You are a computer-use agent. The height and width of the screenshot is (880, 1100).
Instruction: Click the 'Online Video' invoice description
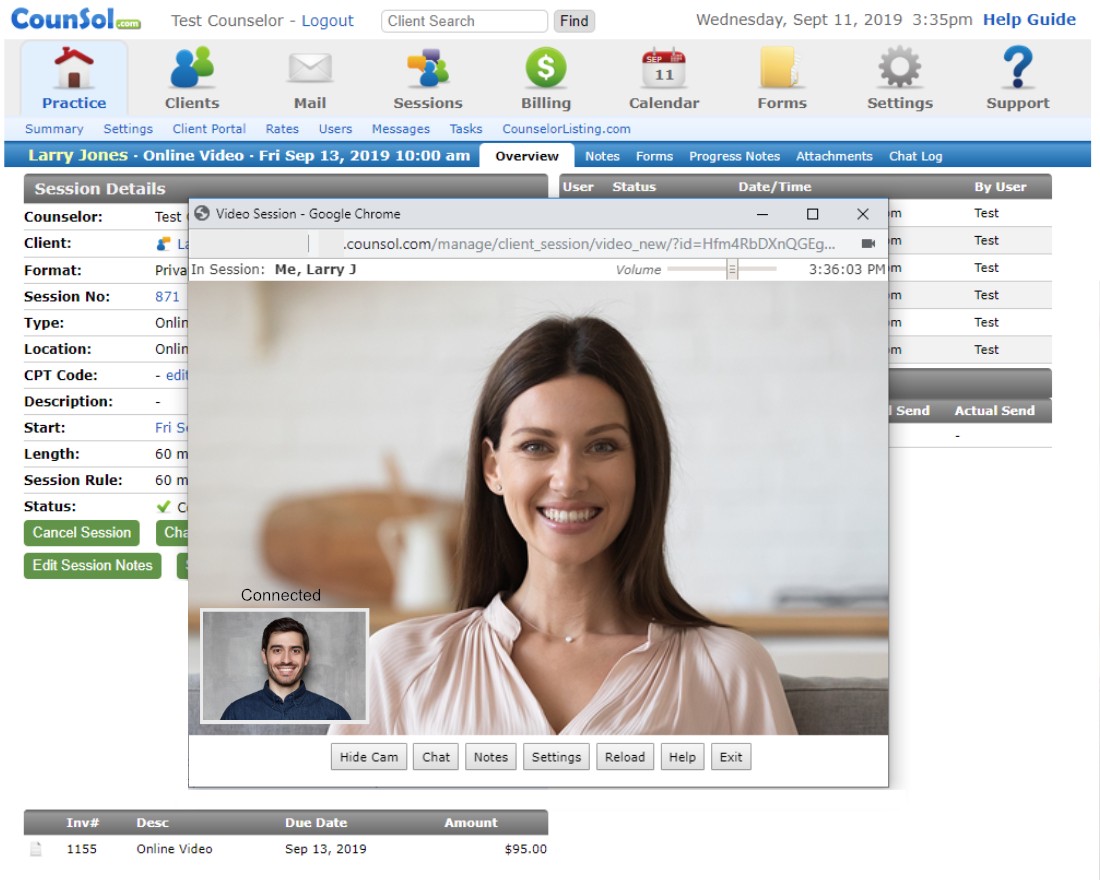pos(174,849)
